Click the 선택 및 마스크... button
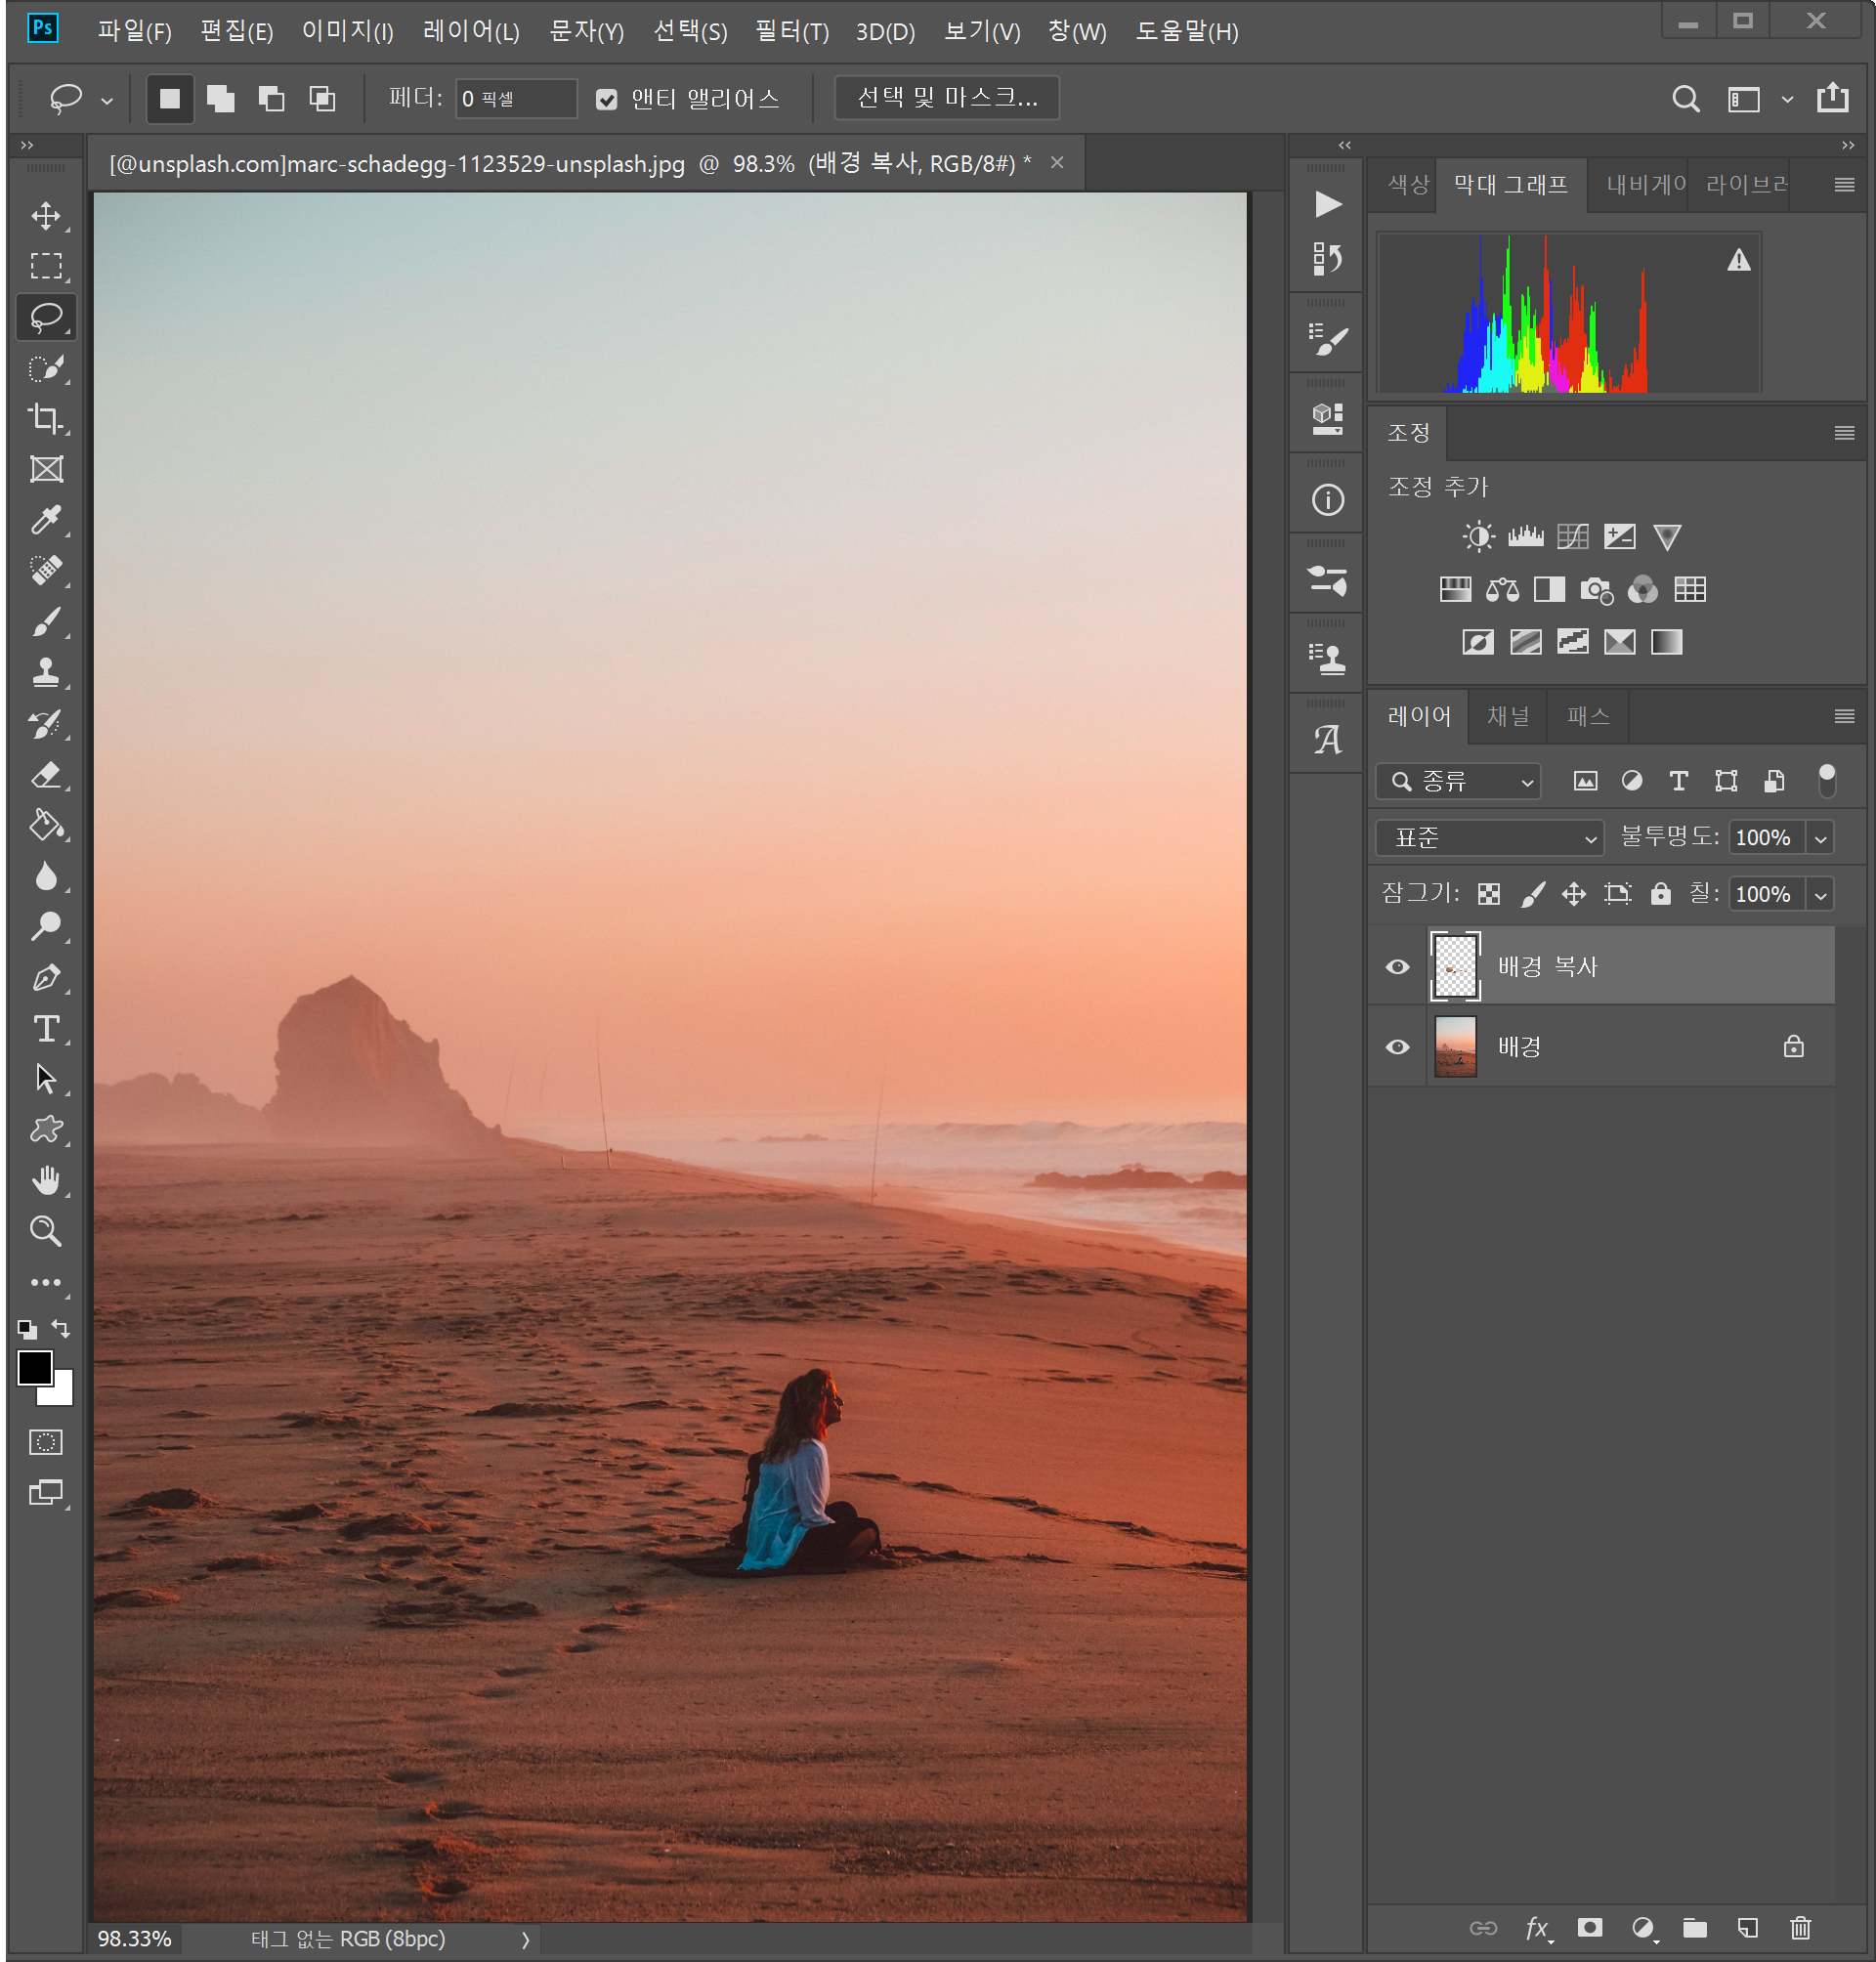The width and height of the screenshot is (1876, 1962). [x=946, y=98]
